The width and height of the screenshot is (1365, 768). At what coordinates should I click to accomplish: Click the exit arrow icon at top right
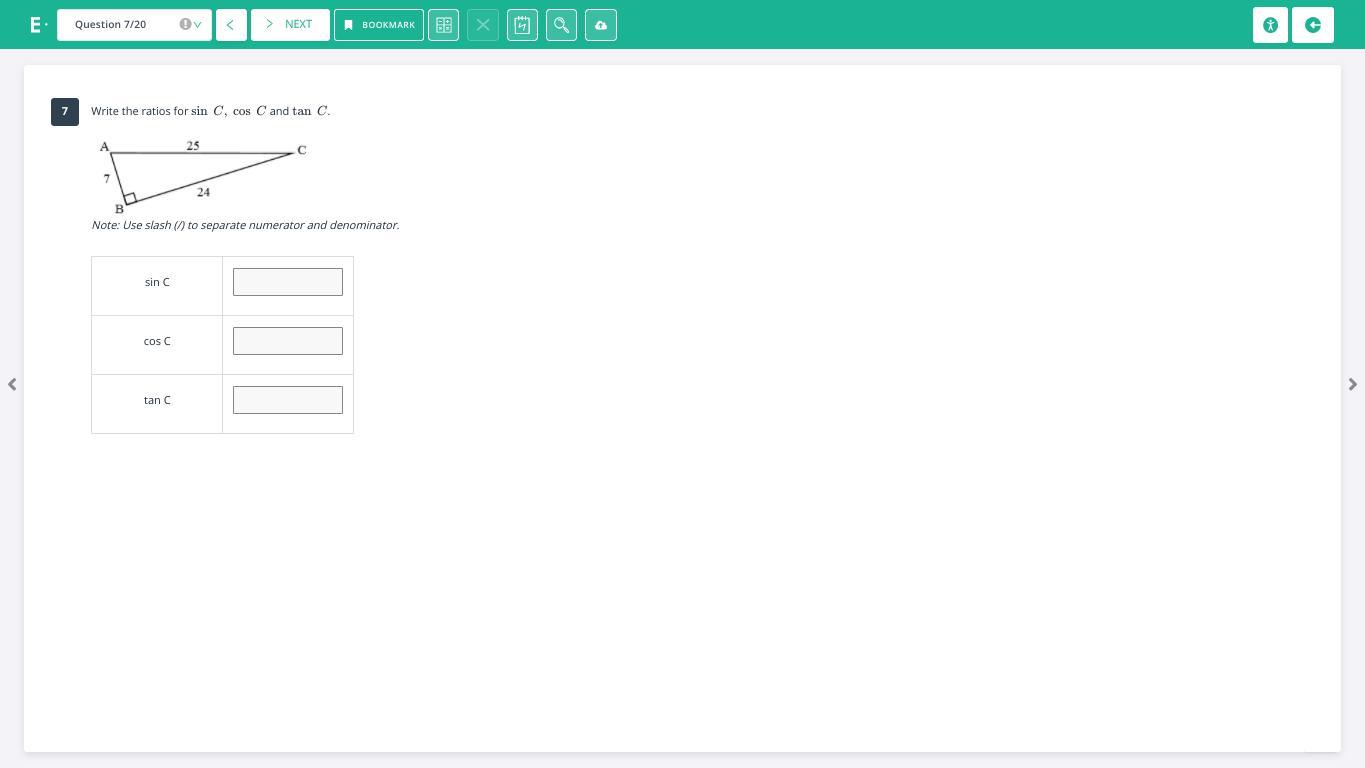click(x=1313, y=25)
